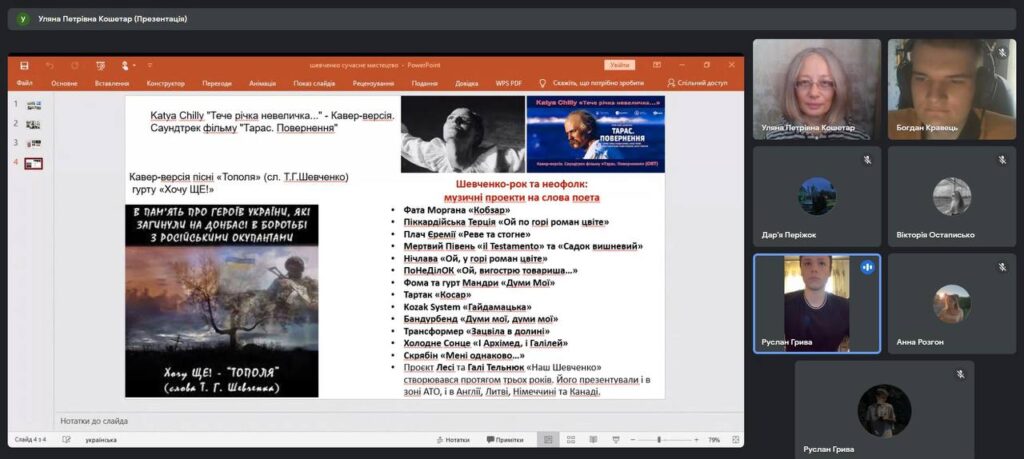Screen dimensions: 1024x459
Task: Toggle normal view button in status bar
Action: (x=547, y=439)
